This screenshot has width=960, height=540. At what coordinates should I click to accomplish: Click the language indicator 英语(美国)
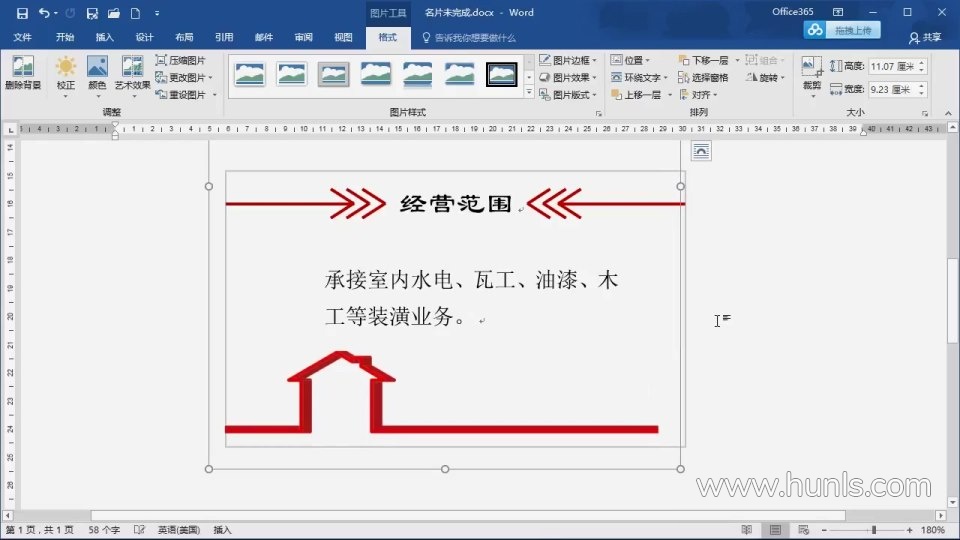[x=179, y=530]
